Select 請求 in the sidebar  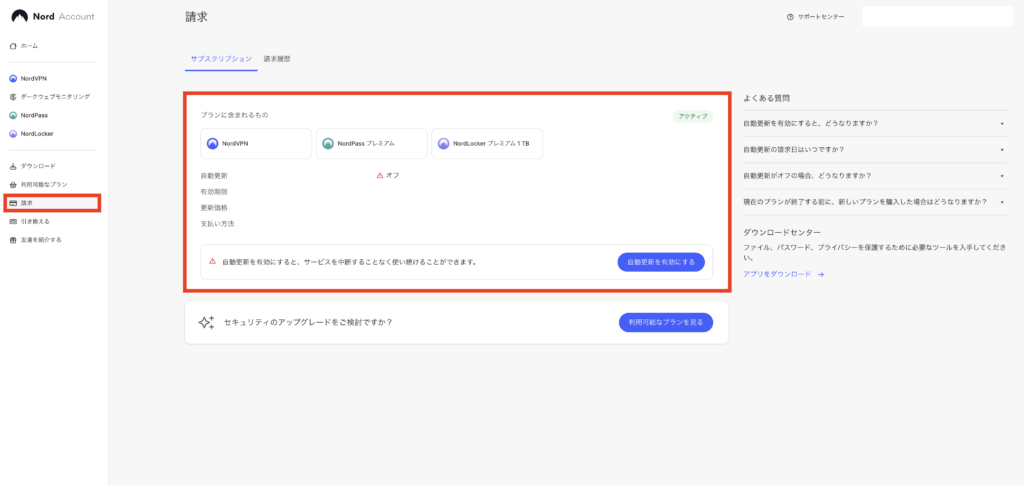pos(52,203)
